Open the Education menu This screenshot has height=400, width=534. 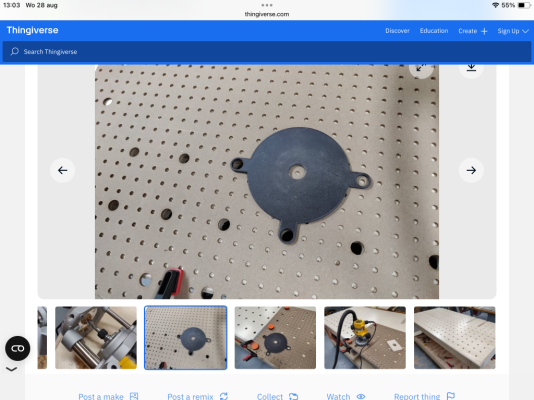[434, 31]
